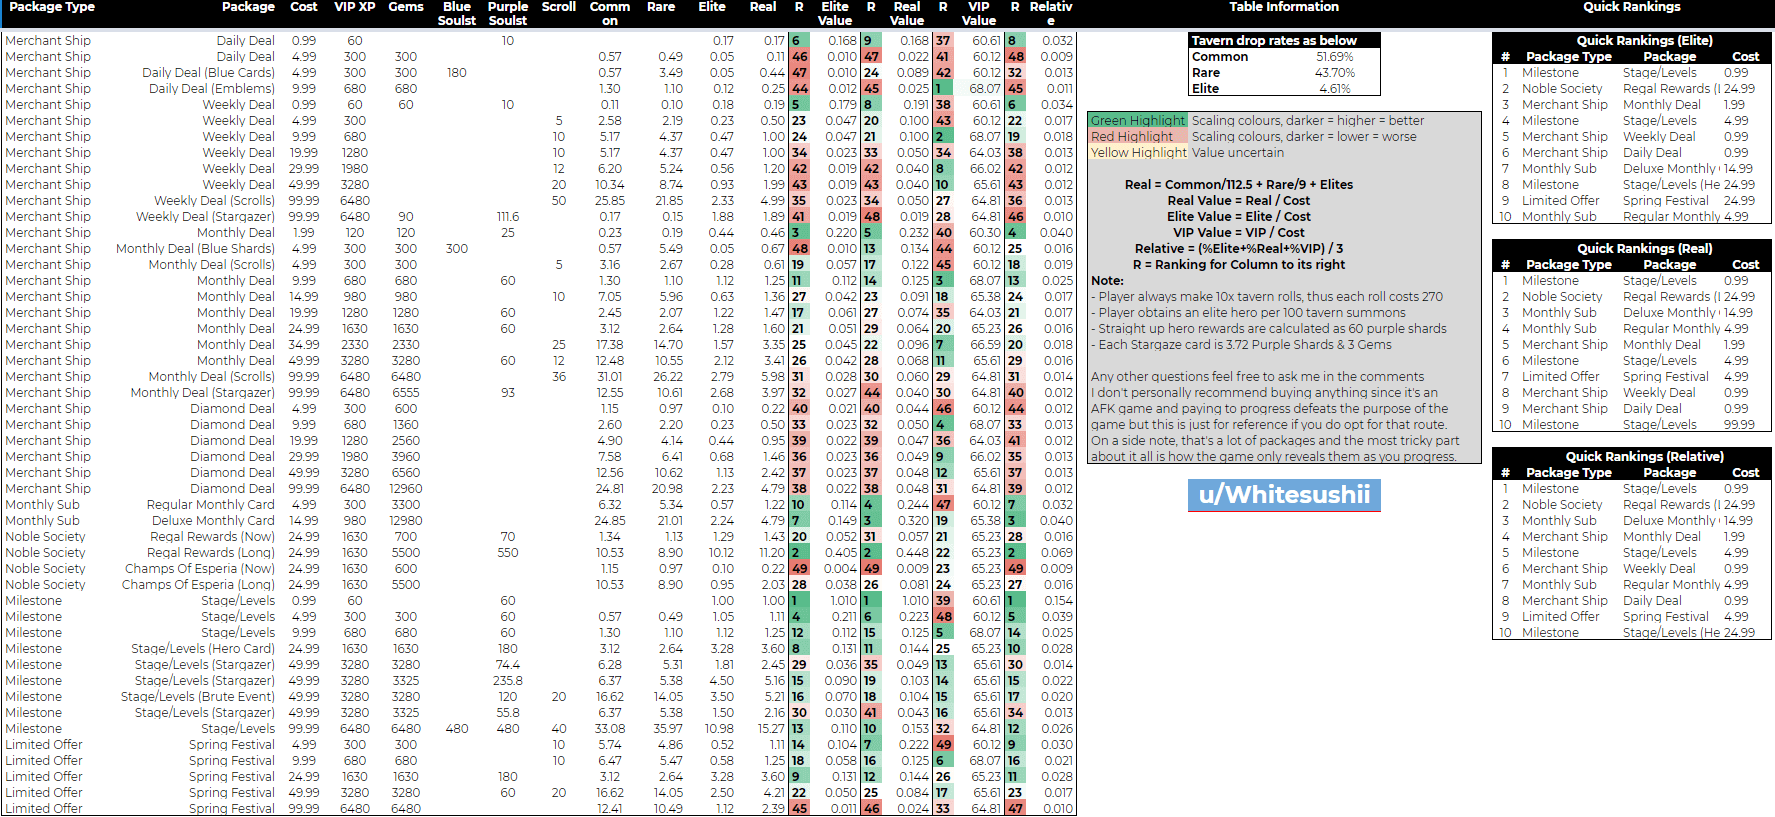Click "R = Ranking for Column to its right"
1775x817 pixels.
[1239, 265]
